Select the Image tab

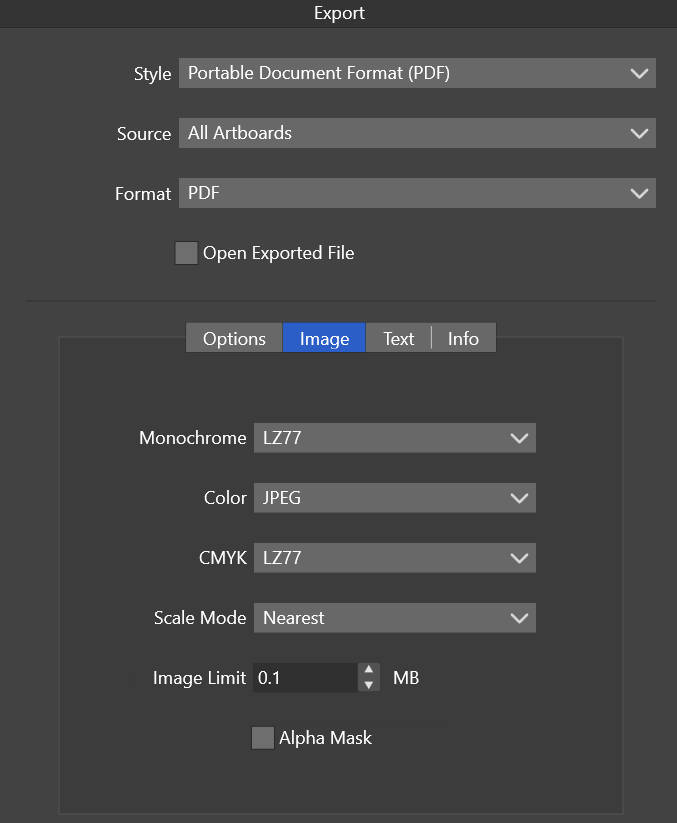pyautogui.click(x=324, y=338)
